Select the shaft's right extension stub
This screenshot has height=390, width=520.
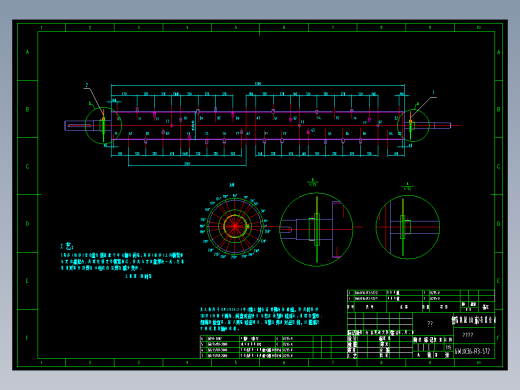tap(433, 125)
